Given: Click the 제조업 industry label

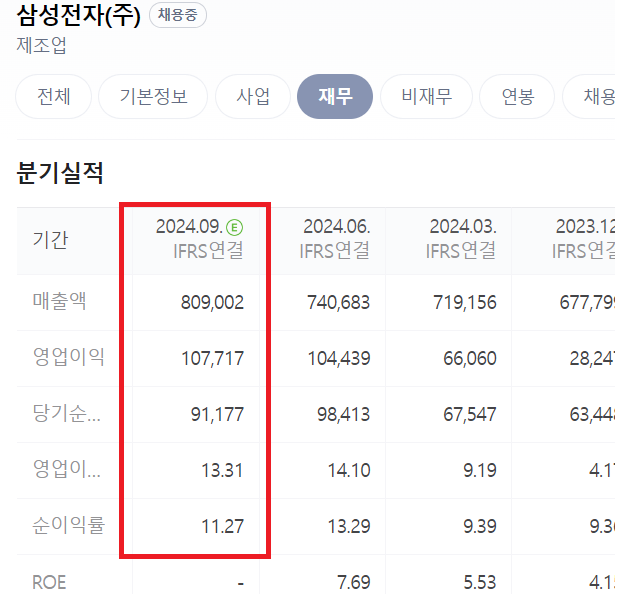Looking at the screenshot, I should pyautogui.click(x=41, y=45).
